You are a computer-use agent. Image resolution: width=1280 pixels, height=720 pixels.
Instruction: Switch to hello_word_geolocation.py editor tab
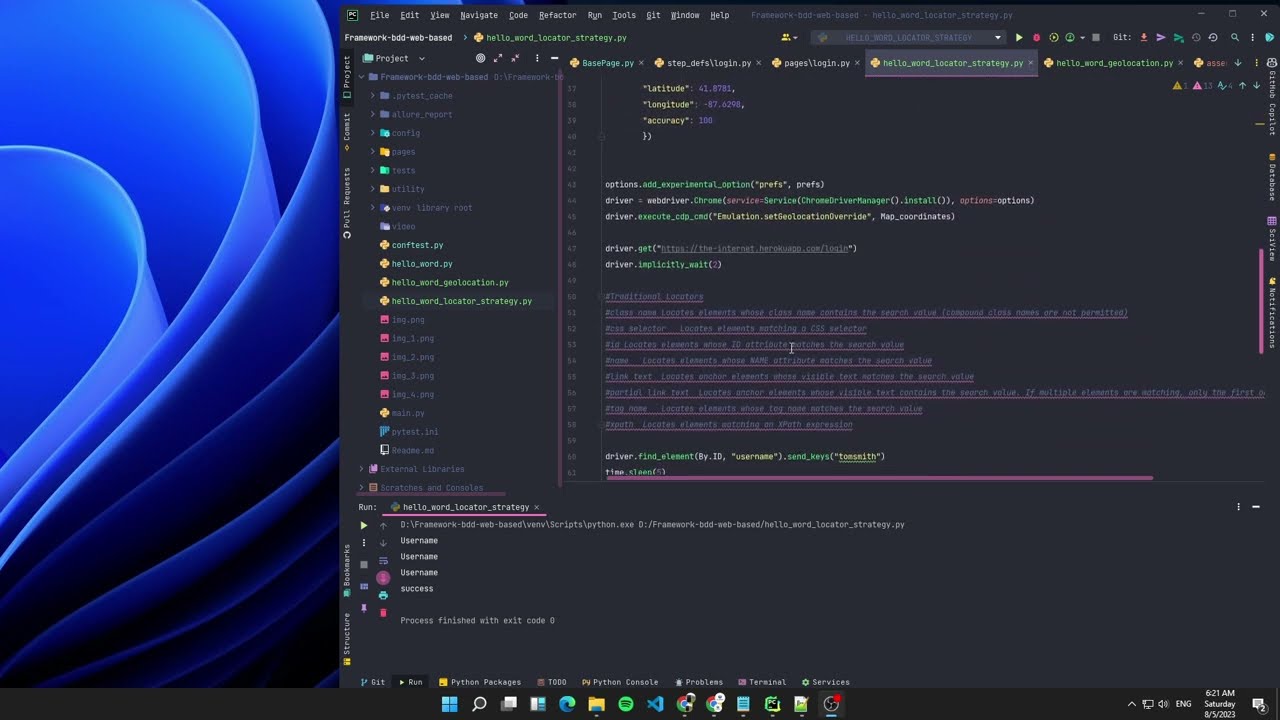1114,63
